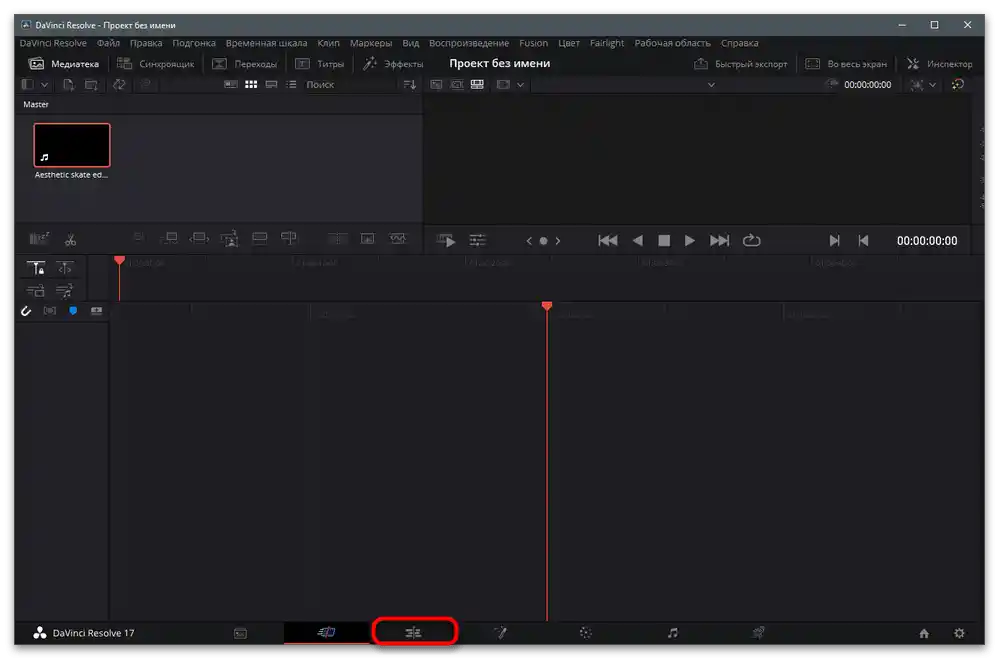Viewport: 999px width, 659px height.
Task: Open the Рабочая область menu
Action: pyautogui.click(x=672, y=43)
